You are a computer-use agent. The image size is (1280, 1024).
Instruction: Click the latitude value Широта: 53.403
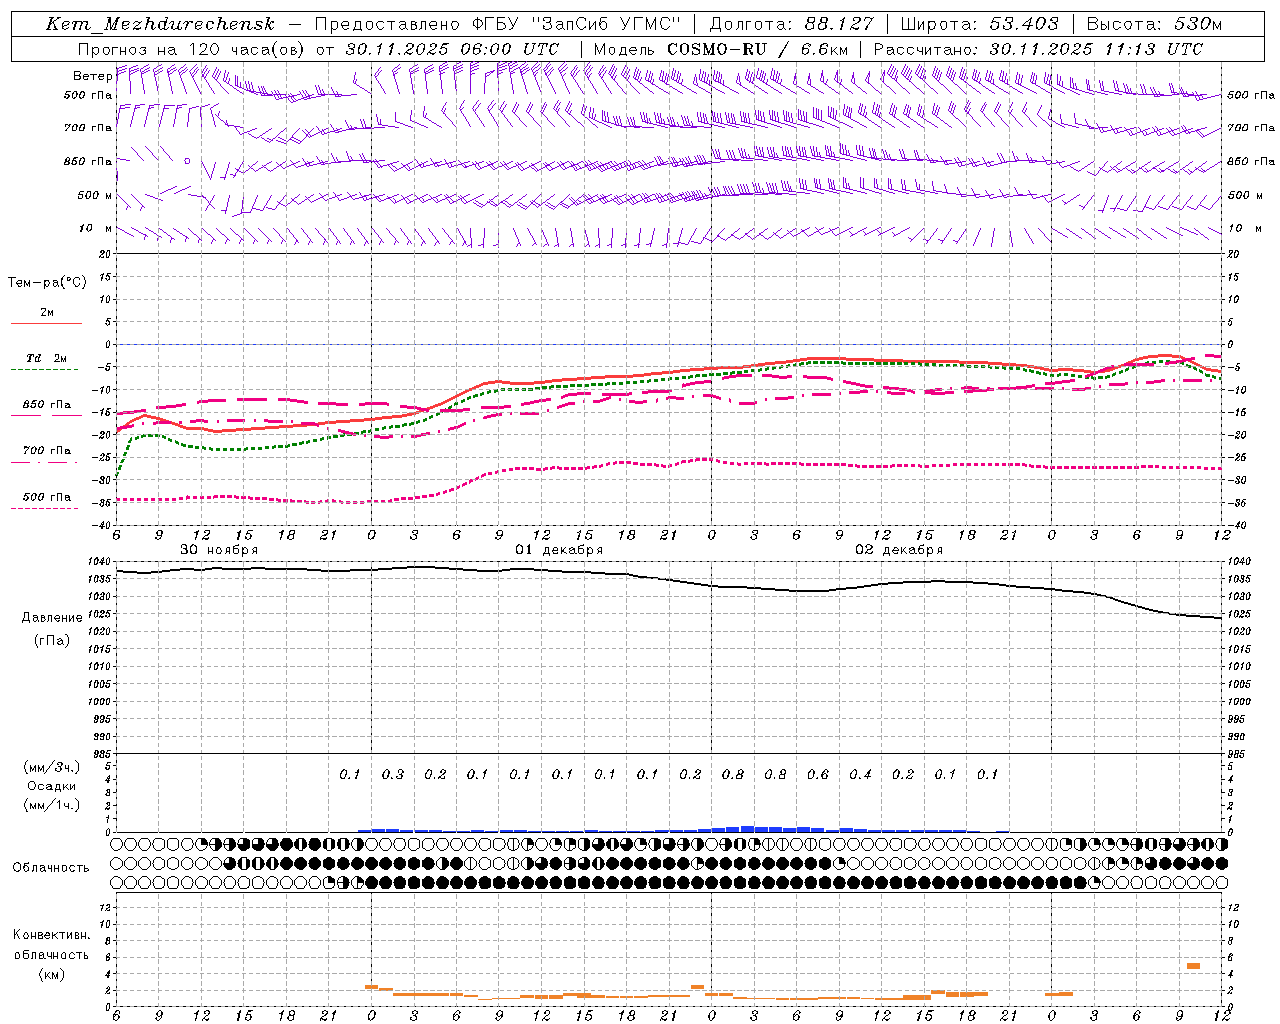tap(979, 24)
